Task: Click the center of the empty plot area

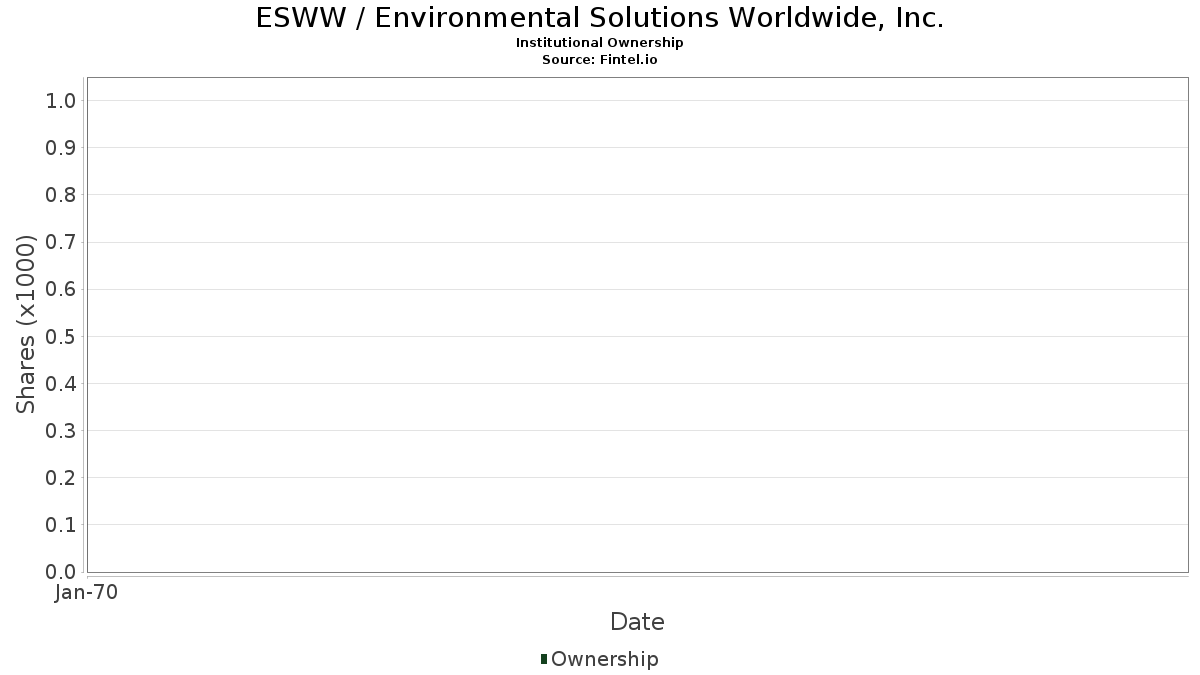Action: [637, 324]
